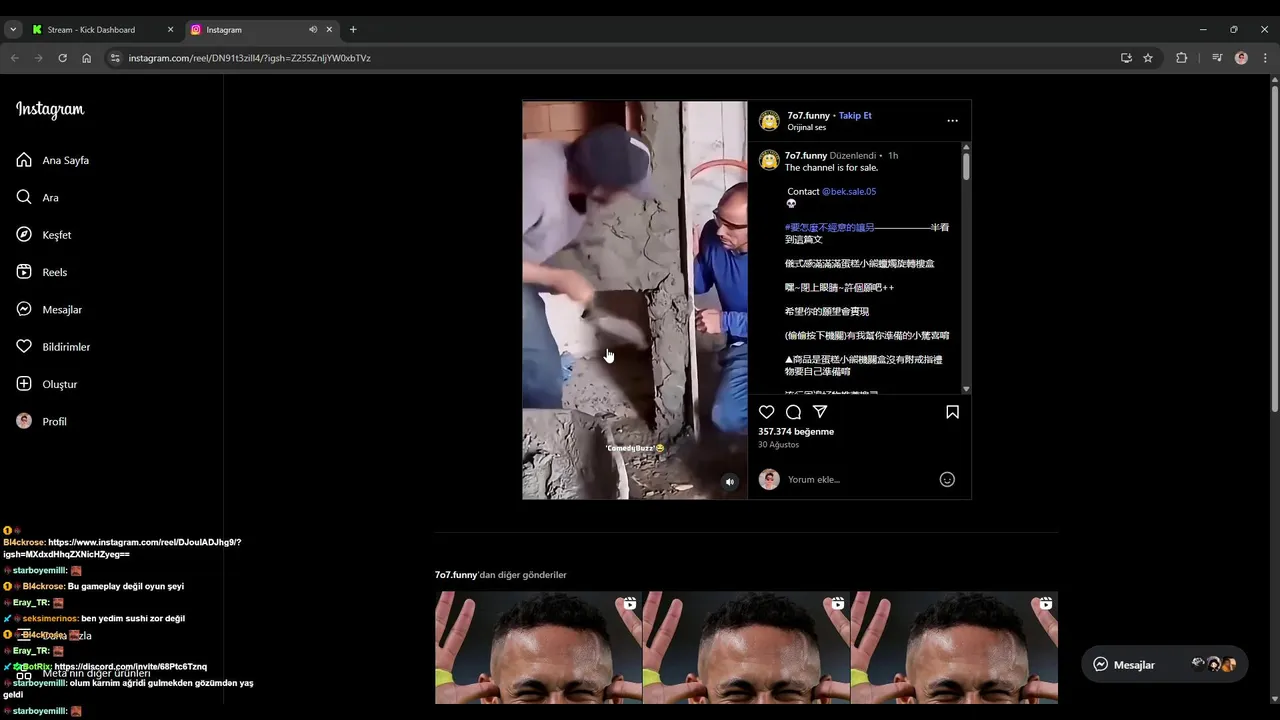Click Meta'nın diğer ürünleri grid icon
The image size is (1280, 720).
click(24, 674)
